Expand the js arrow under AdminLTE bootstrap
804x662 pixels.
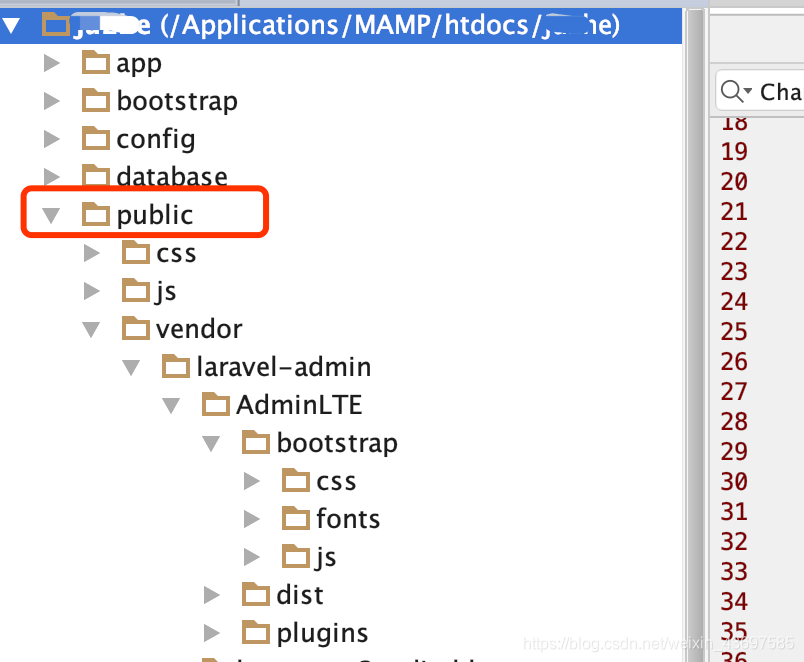click(251, 557)
